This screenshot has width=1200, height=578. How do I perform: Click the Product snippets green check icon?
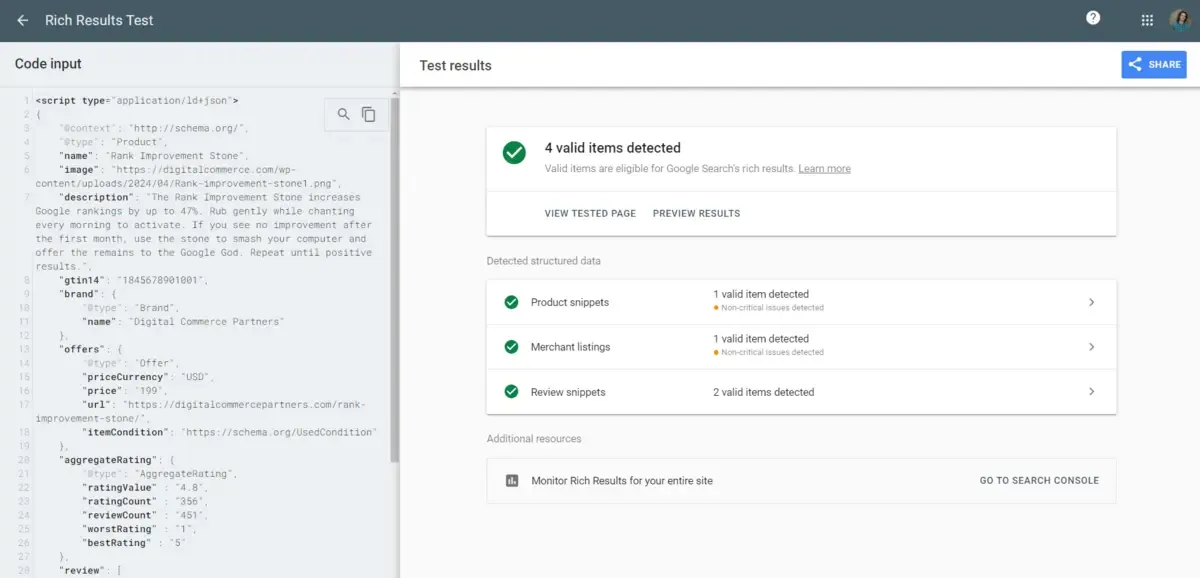click(511, 302)
